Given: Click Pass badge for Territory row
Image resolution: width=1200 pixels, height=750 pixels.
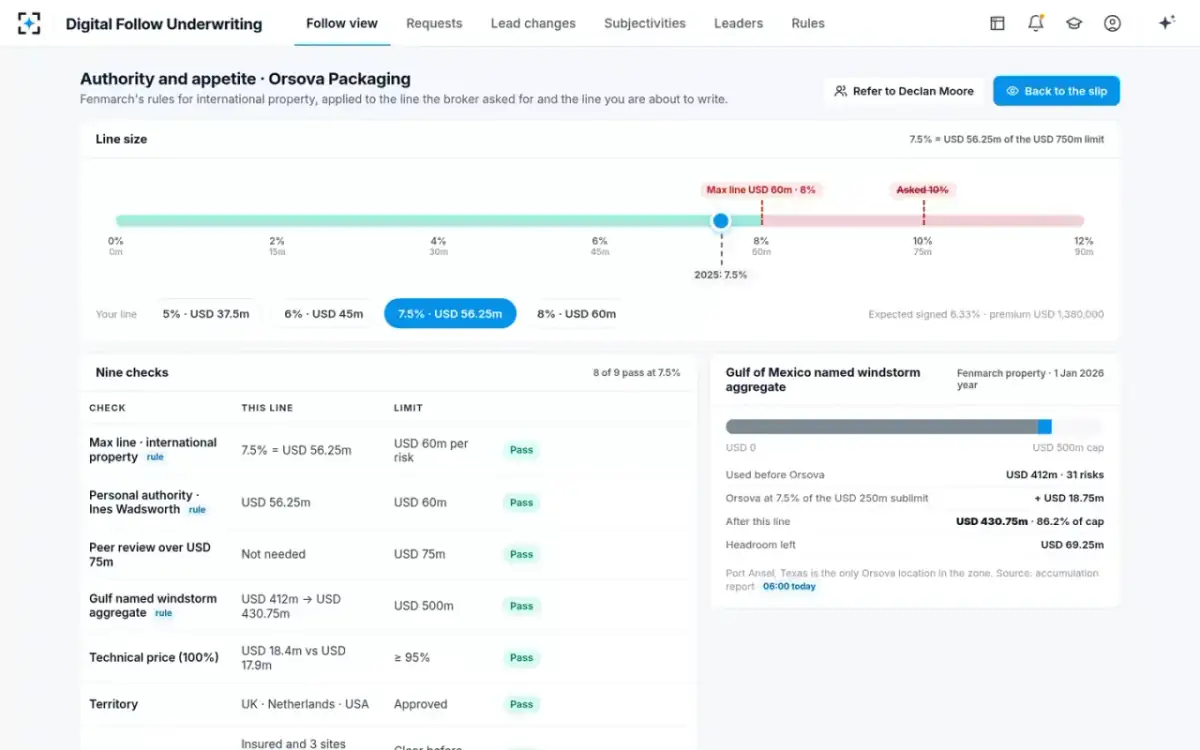Looking at the screenshot, I should (521, 704).
